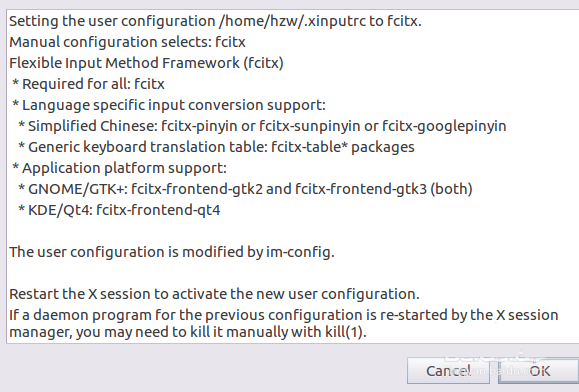Click the 'Simplified Chinese' text
Screen dimensions: 579x392
click(90, 126)
